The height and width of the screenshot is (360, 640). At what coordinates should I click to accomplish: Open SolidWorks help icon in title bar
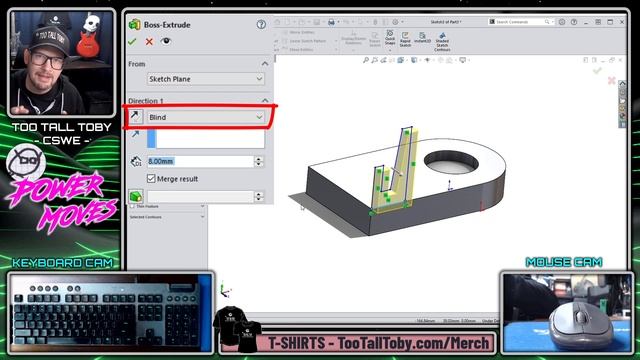pos(574,22)
